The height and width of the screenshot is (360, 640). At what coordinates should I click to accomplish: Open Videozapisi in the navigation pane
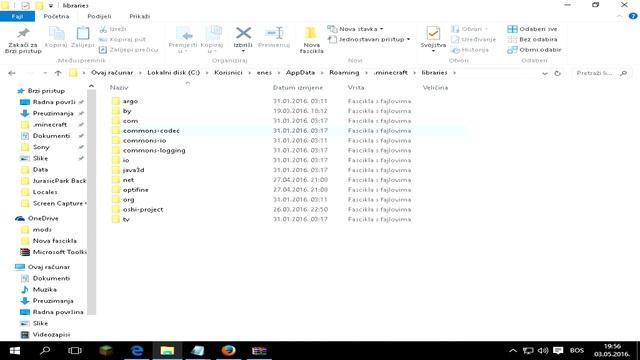(x=51, y=334)
